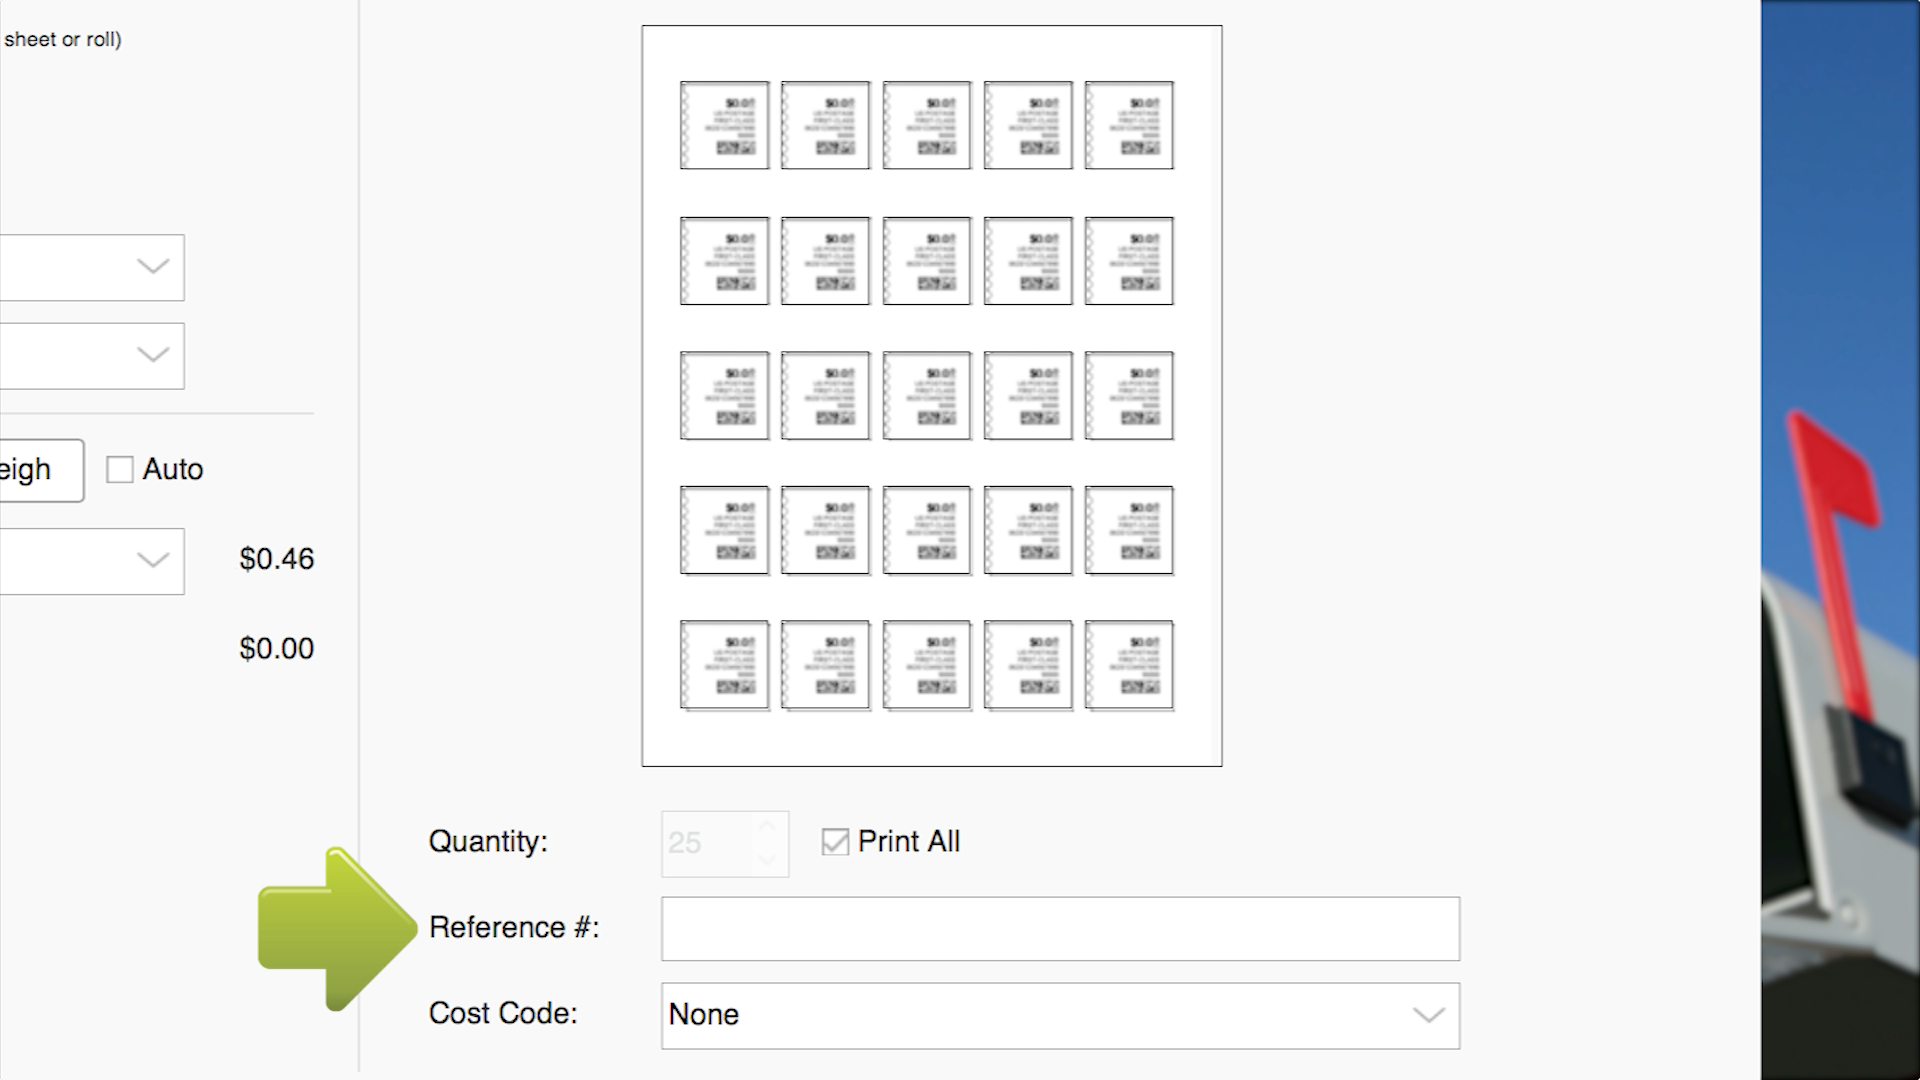Select the top-right stamp on the sheet
Viewport: 1920px width, 1080px height.
point(1129,126)
